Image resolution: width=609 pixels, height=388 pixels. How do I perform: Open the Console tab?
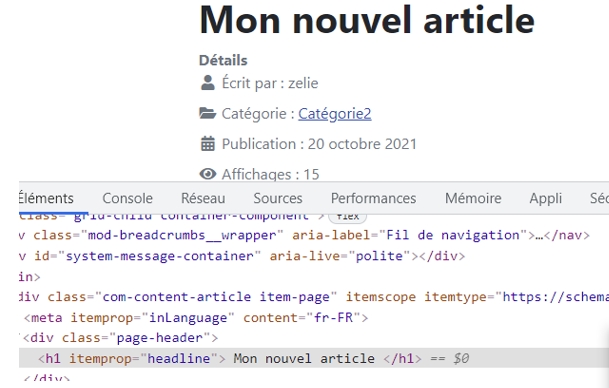pyautogui.click(x=127, y=198)
